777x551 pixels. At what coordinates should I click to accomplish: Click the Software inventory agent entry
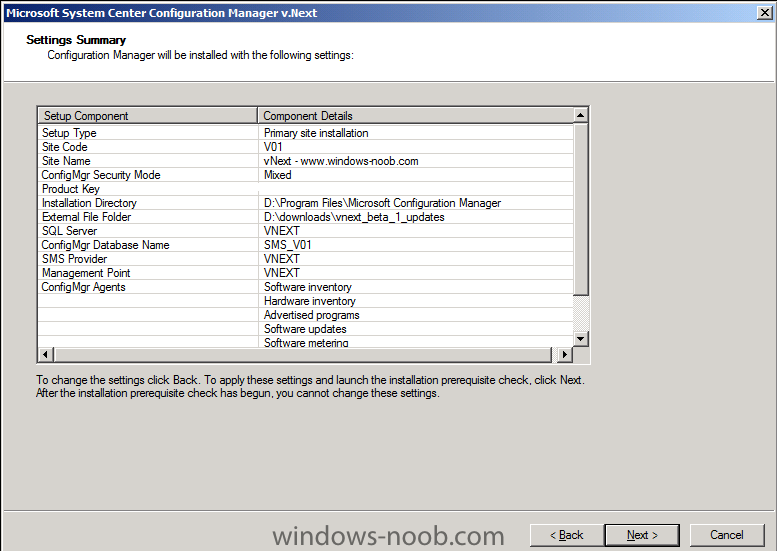click(308, 287)
